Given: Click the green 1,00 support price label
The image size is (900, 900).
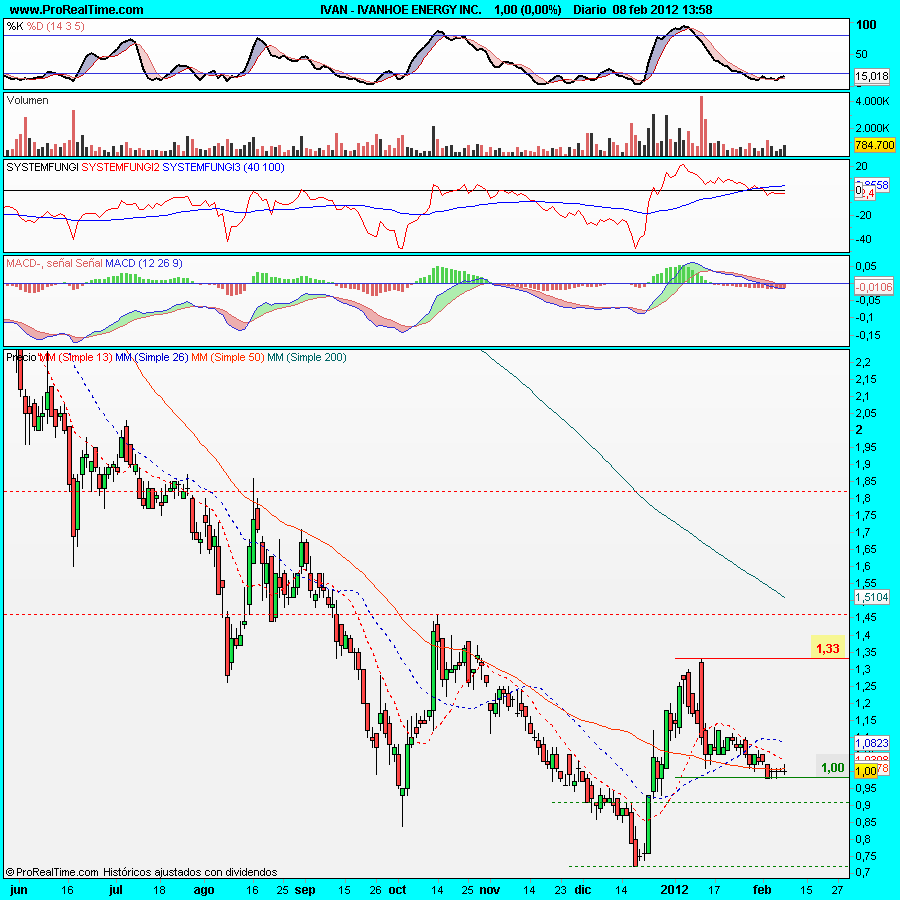Looking at the screenshot, I should 832,767.
